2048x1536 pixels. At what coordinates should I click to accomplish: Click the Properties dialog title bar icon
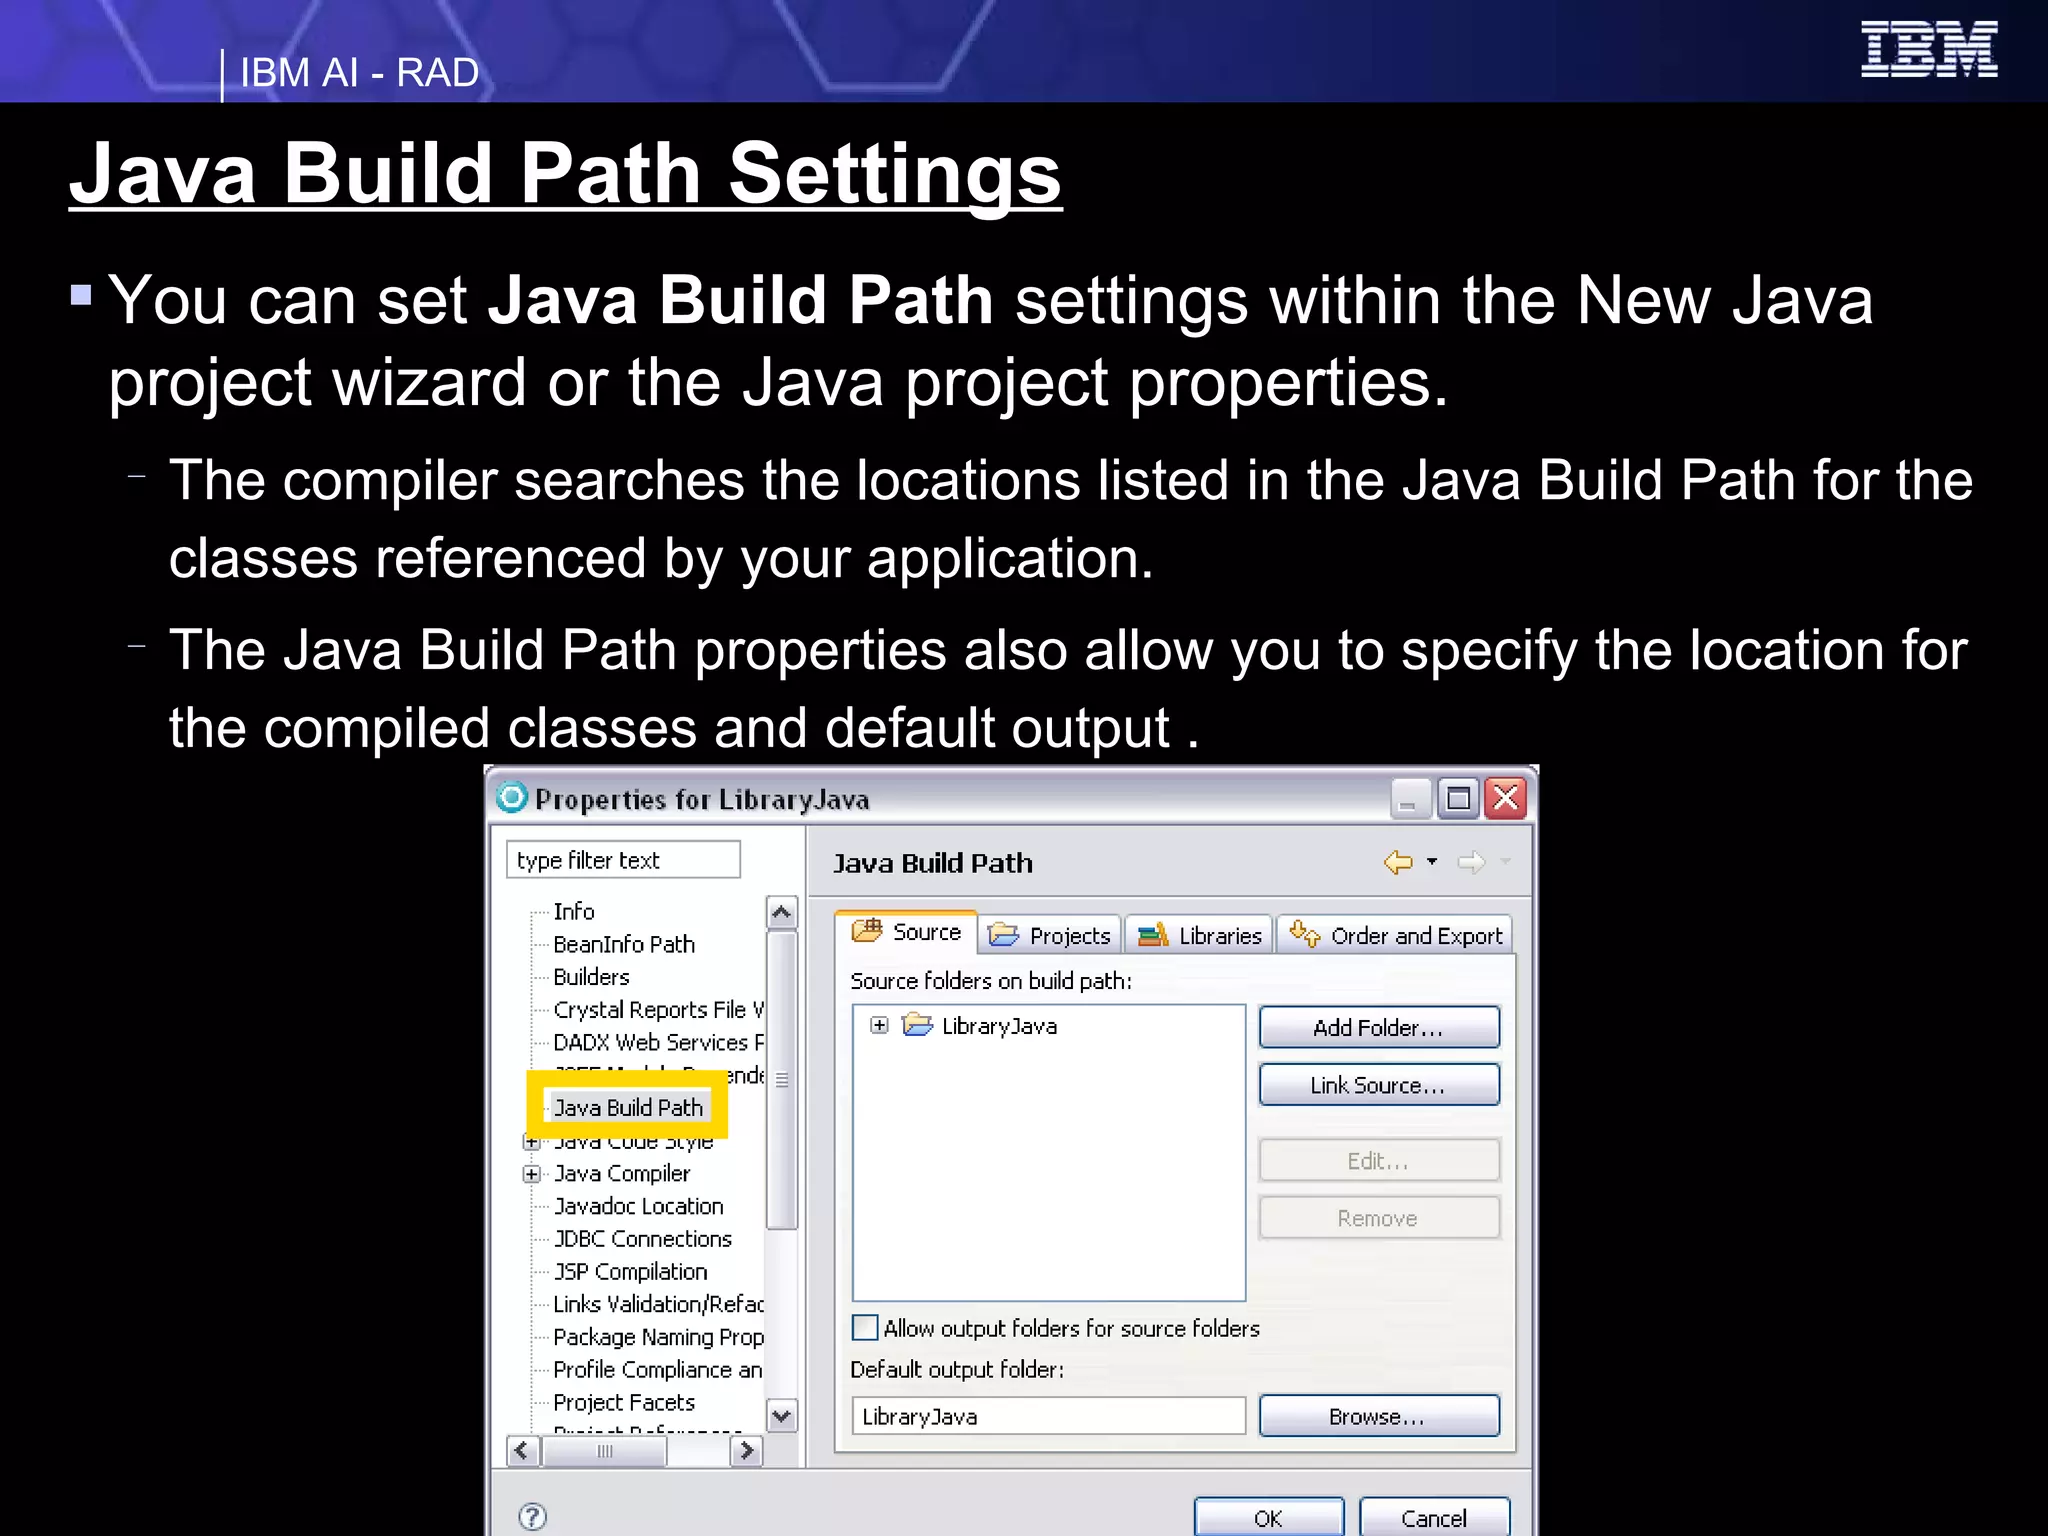[x=512, y=797]
